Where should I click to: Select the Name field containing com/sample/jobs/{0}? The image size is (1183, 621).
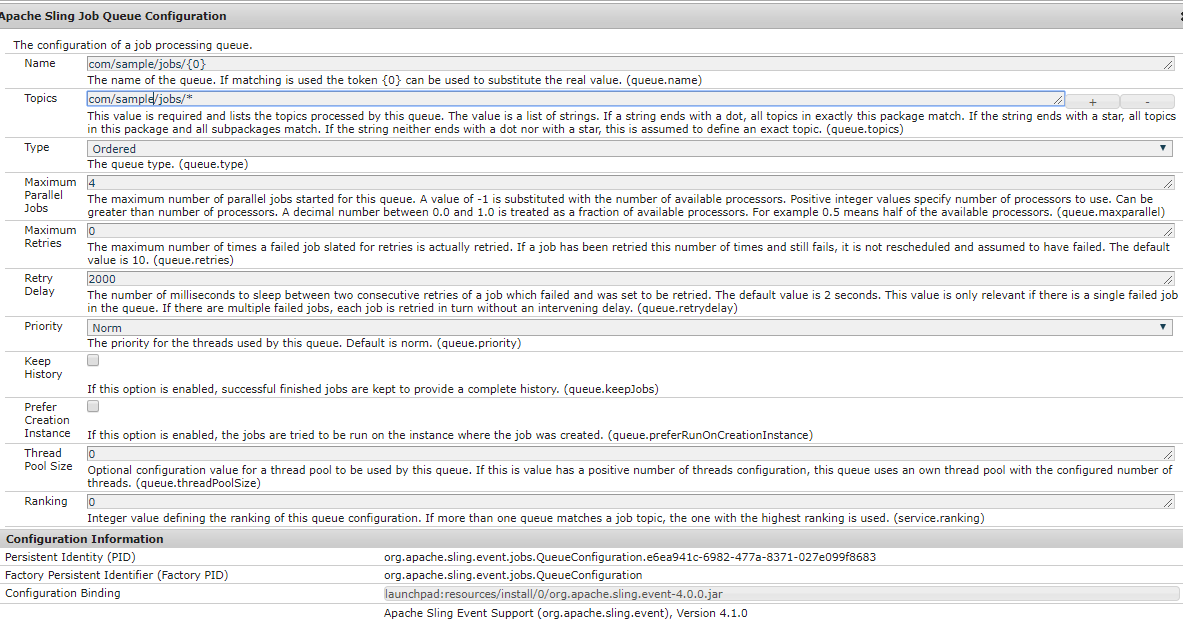click(x=400, y=62)
